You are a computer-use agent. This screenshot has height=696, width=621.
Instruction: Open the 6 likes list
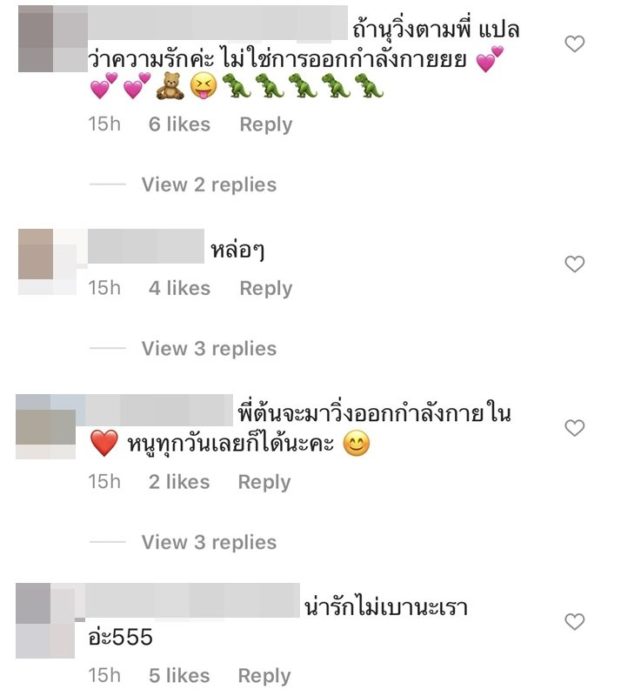179,124
